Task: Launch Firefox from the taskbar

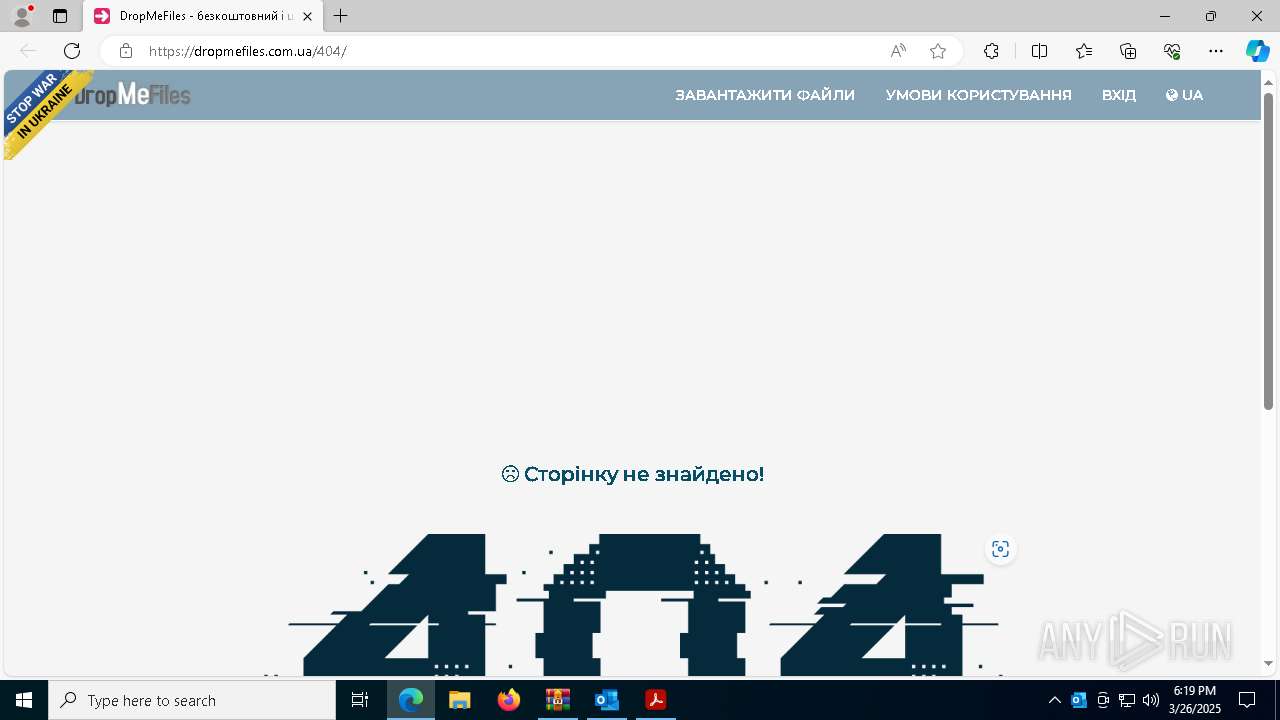Action: point(509,700)
